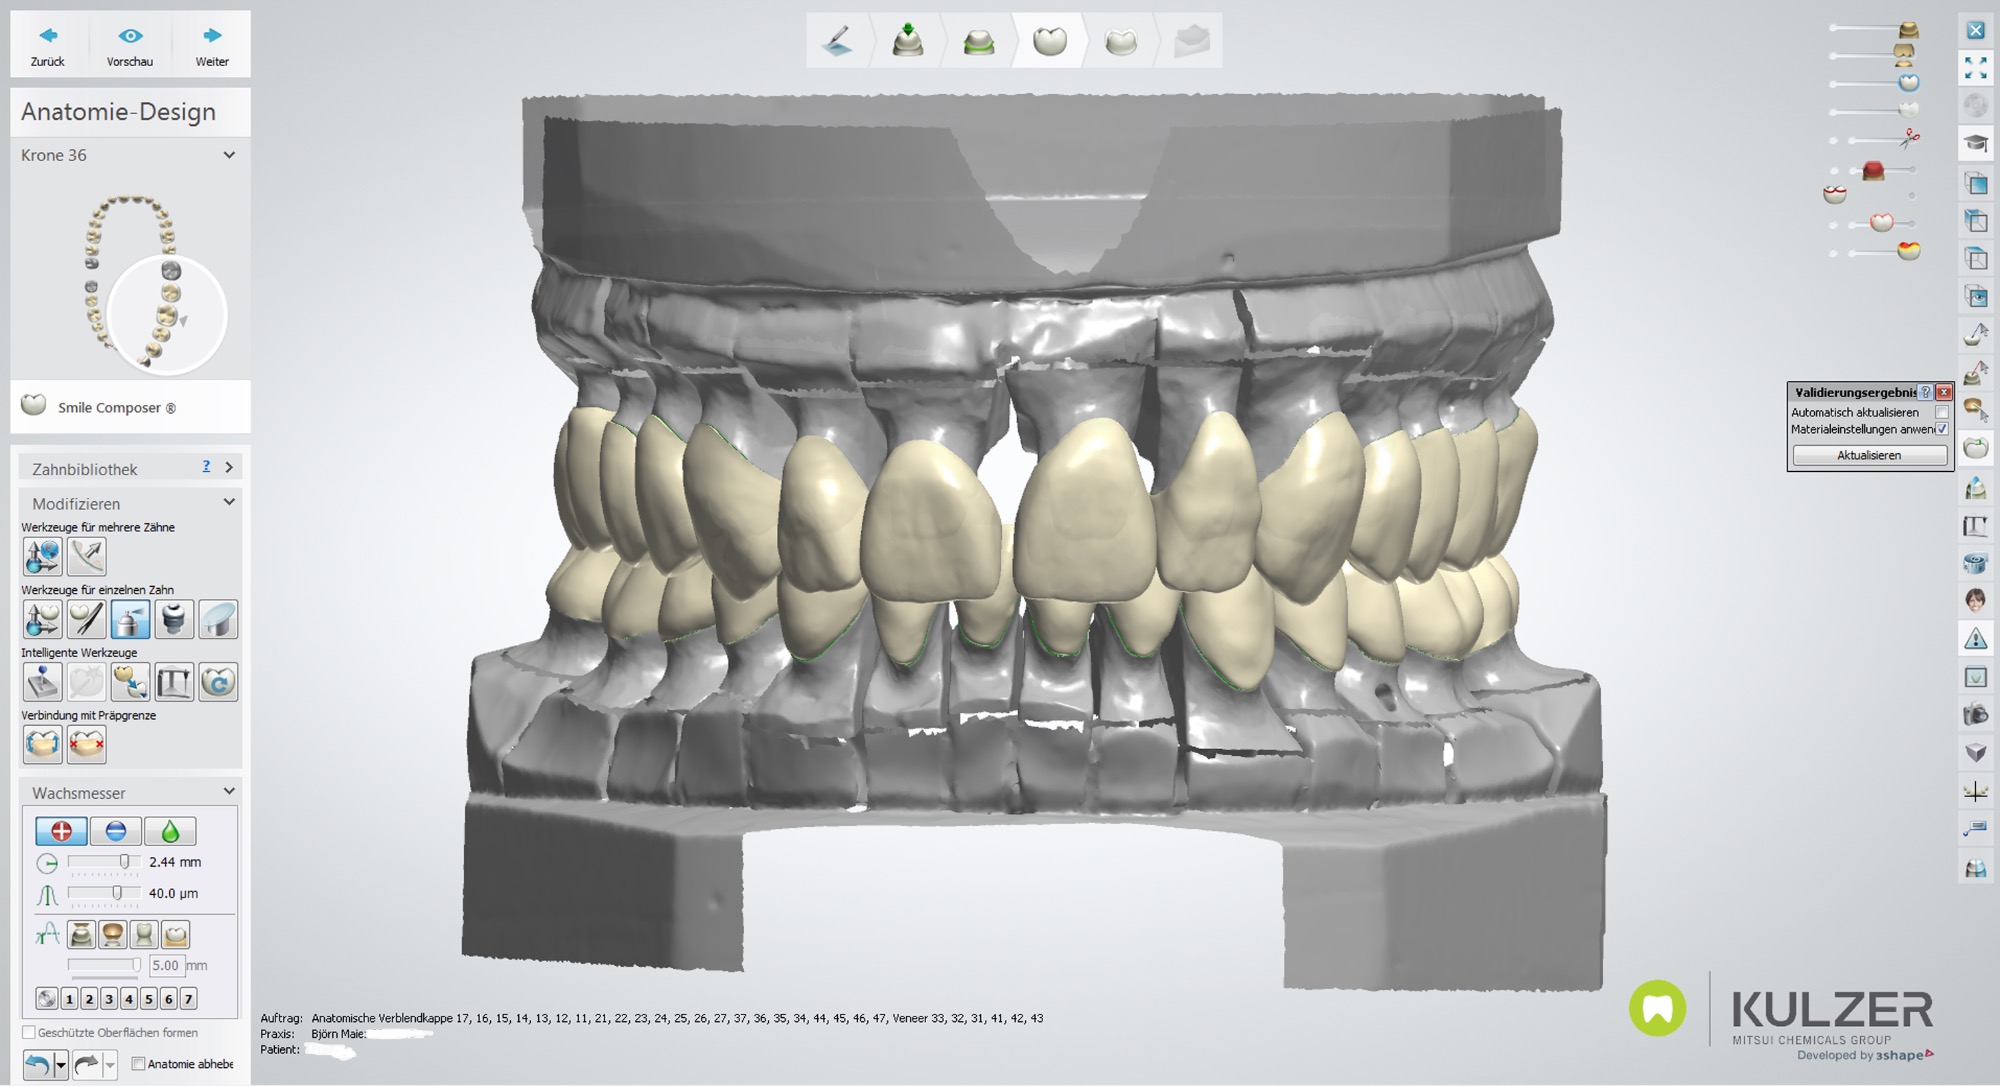Image resolution: width=2000 pixels, height=1086 pixels.
Task: Click the Vorschau preview button
Action: click(x=130, y=45)
